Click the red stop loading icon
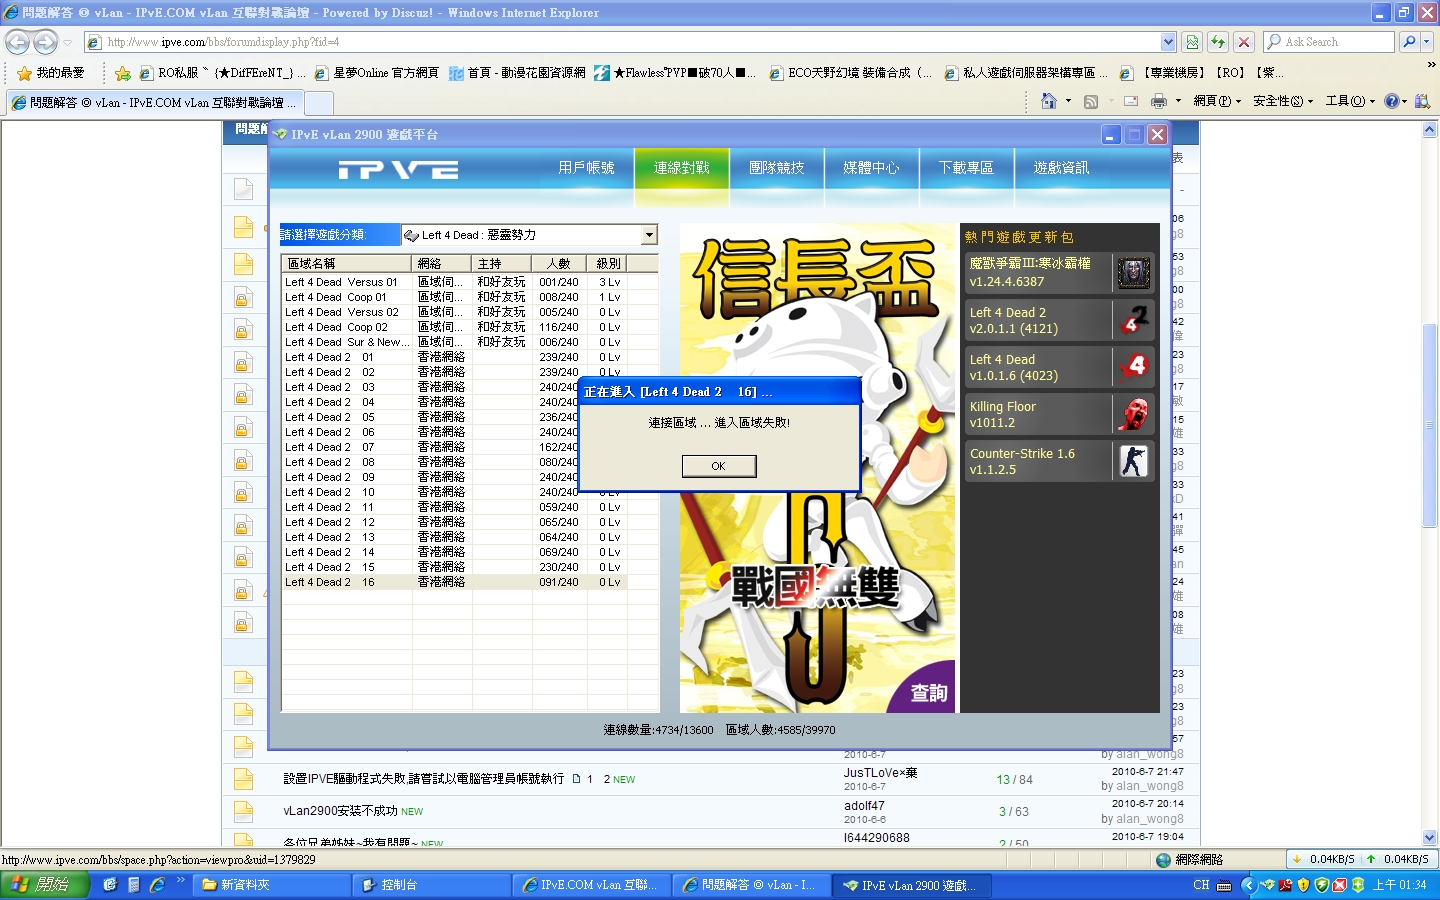1440x900 pixels. tap(1243, 42)
